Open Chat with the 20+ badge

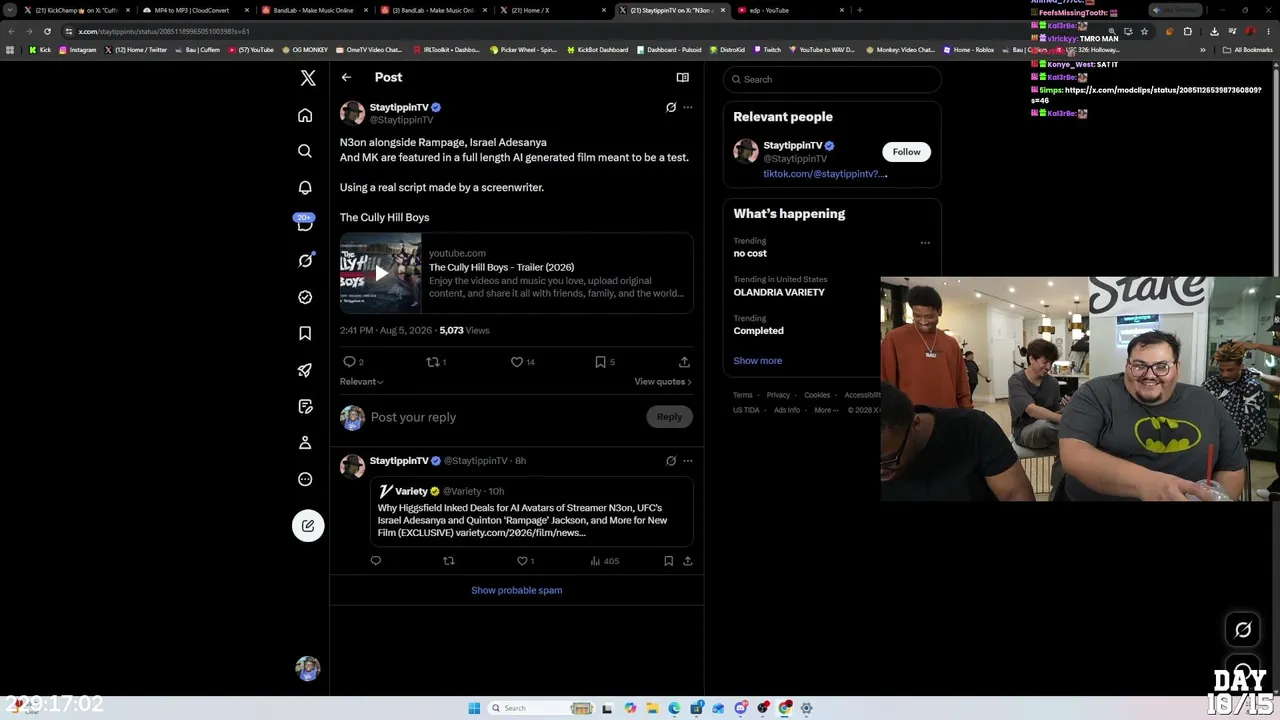coord(305,223)
